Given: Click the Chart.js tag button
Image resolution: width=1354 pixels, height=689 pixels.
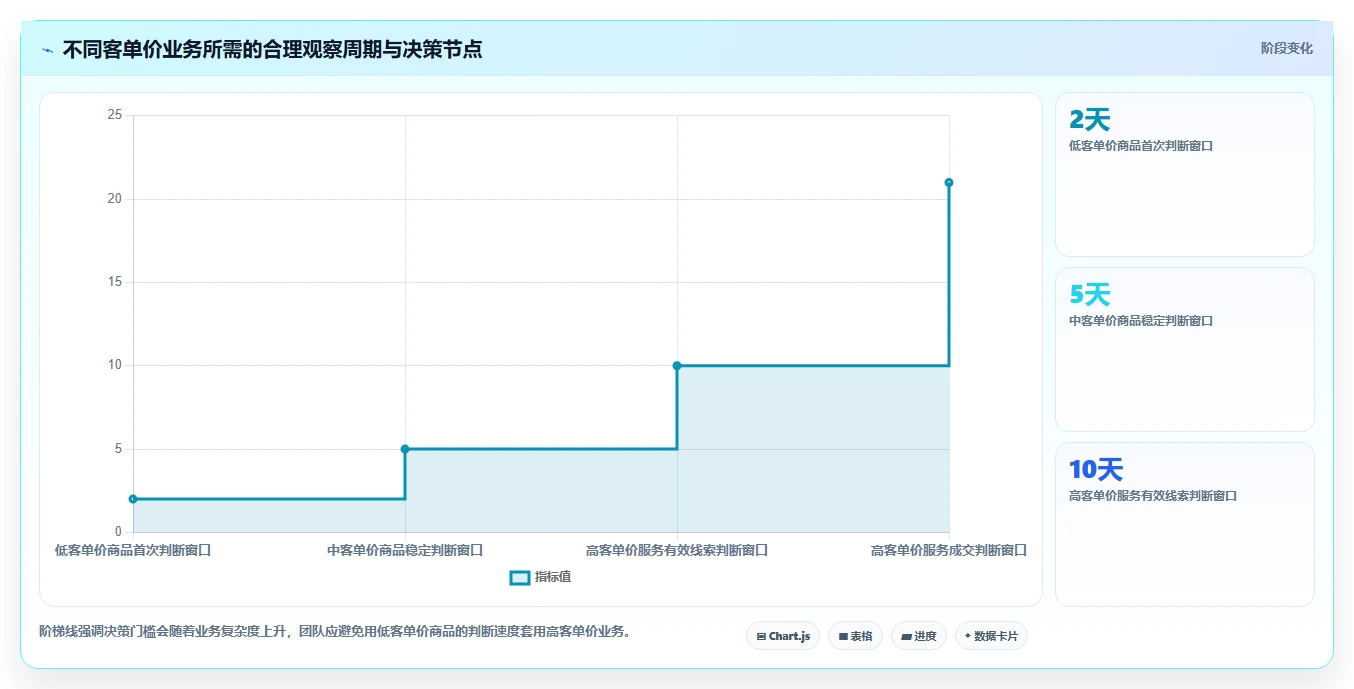Looking at the screenshot, I should coord(783,636).
